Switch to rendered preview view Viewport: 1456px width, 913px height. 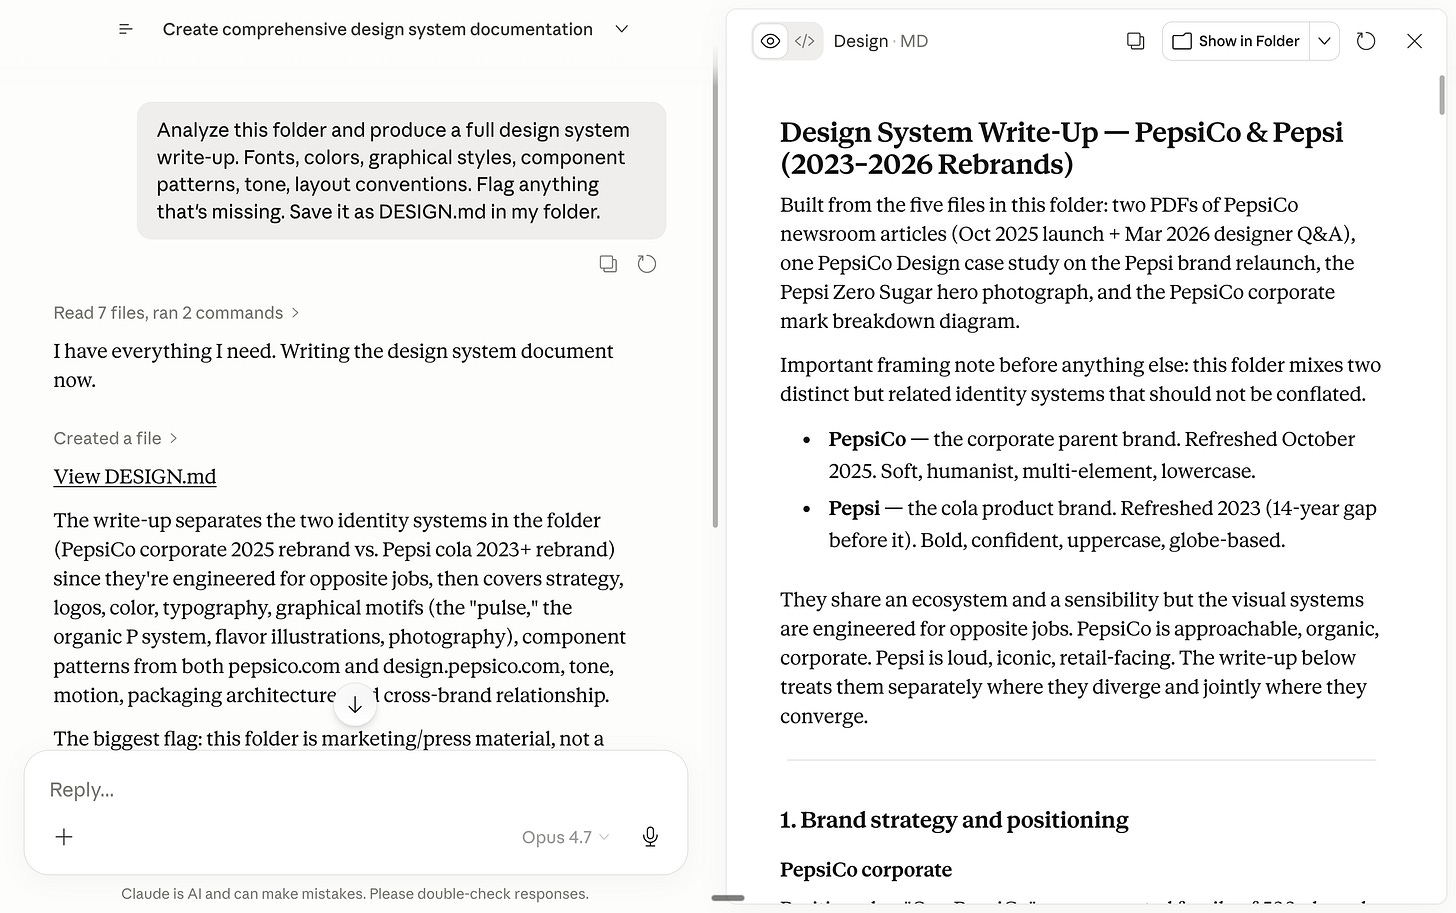pyautogui.click(x=770, y=41)
